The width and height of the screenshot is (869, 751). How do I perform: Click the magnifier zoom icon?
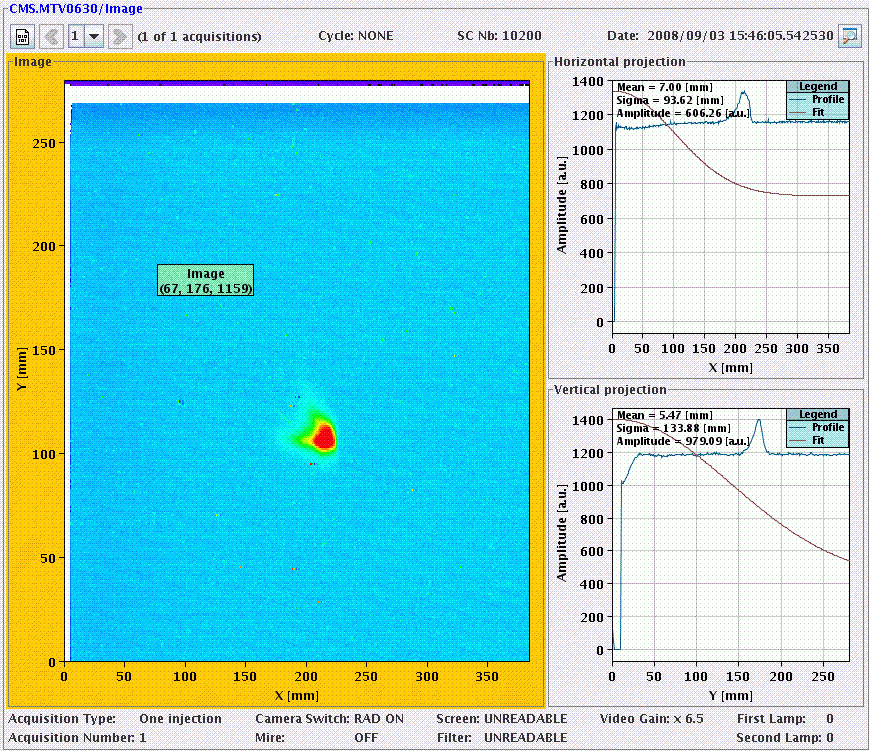point(849,37)
